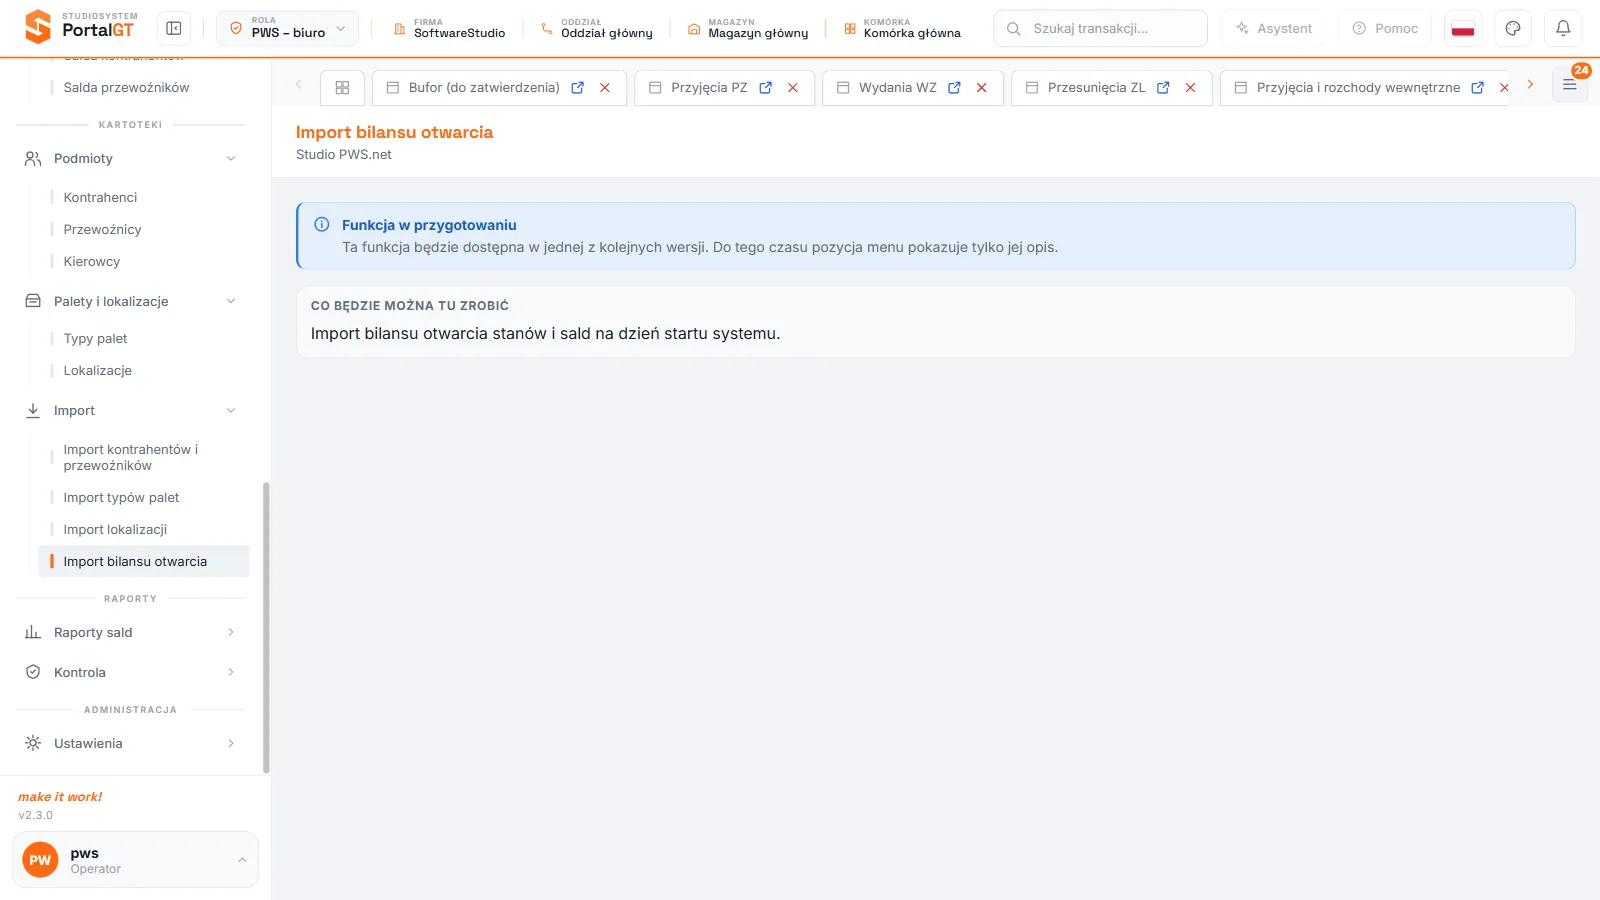This screenshot has height=900, width=1600.
Task: Click the Szukaj transakcji search field
Action: point(1100,28)
